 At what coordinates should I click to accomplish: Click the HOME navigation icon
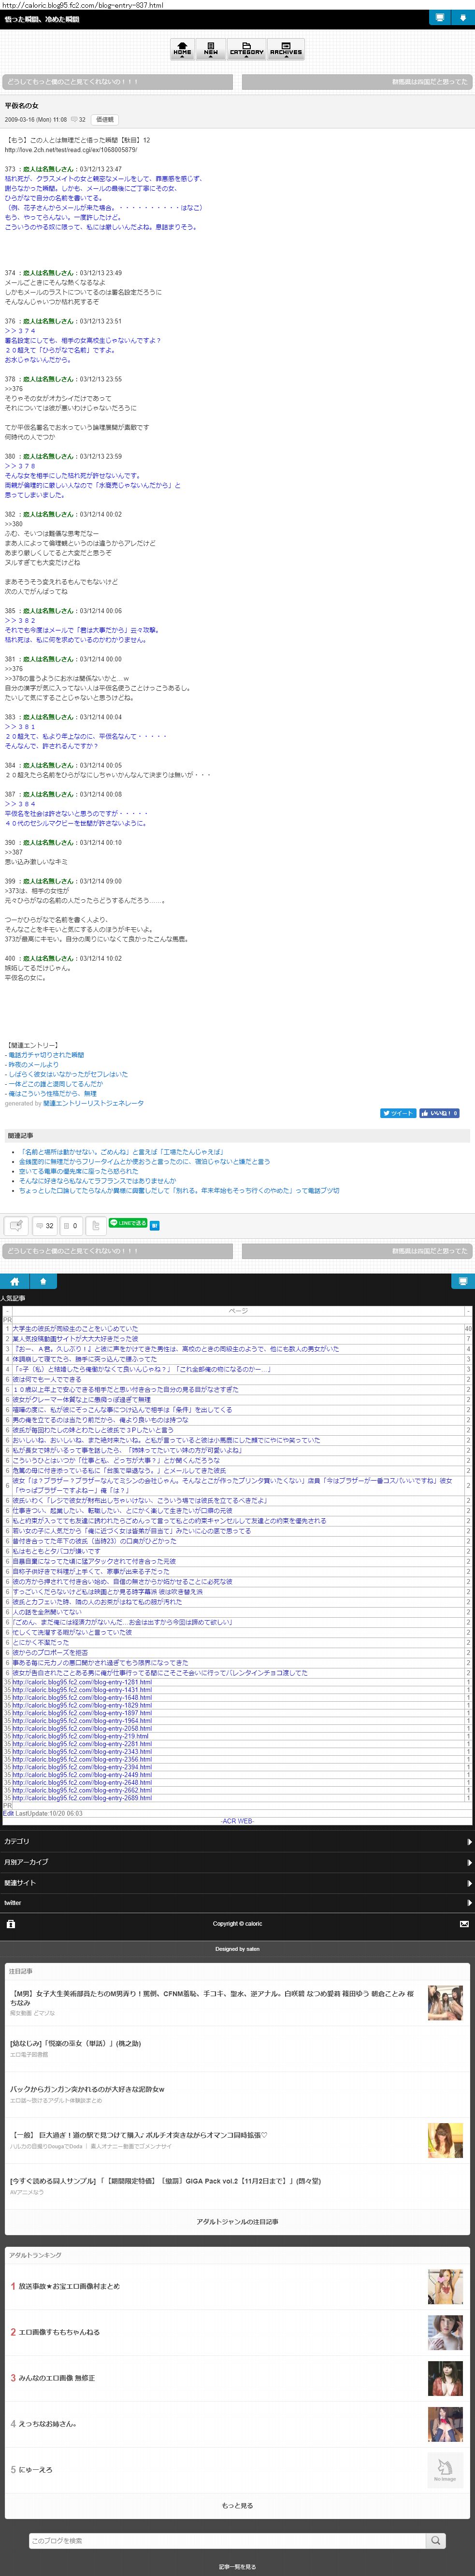tap(182, 49)
